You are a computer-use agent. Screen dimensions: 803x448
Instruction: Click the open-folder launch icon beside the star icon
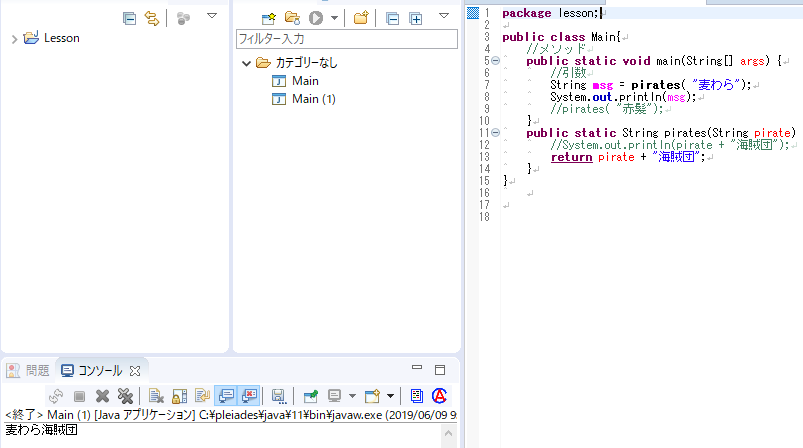pos(292,18)
